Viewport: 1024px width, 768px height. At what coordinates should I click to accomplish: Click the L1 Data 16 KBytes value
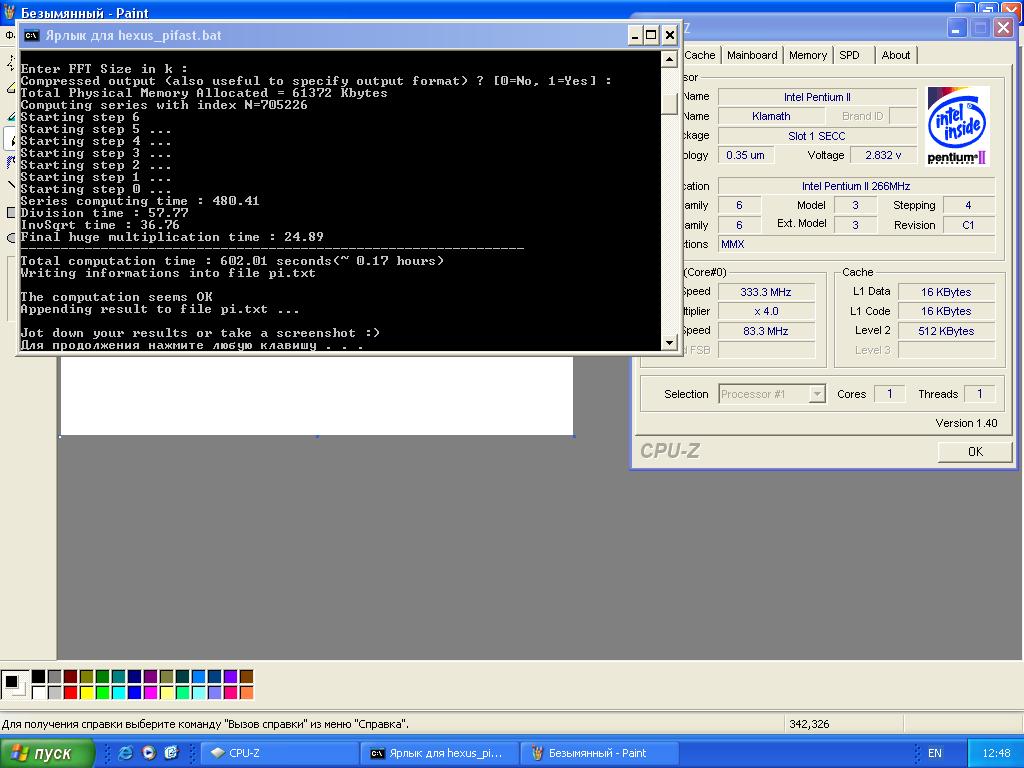tap(946, 292)
